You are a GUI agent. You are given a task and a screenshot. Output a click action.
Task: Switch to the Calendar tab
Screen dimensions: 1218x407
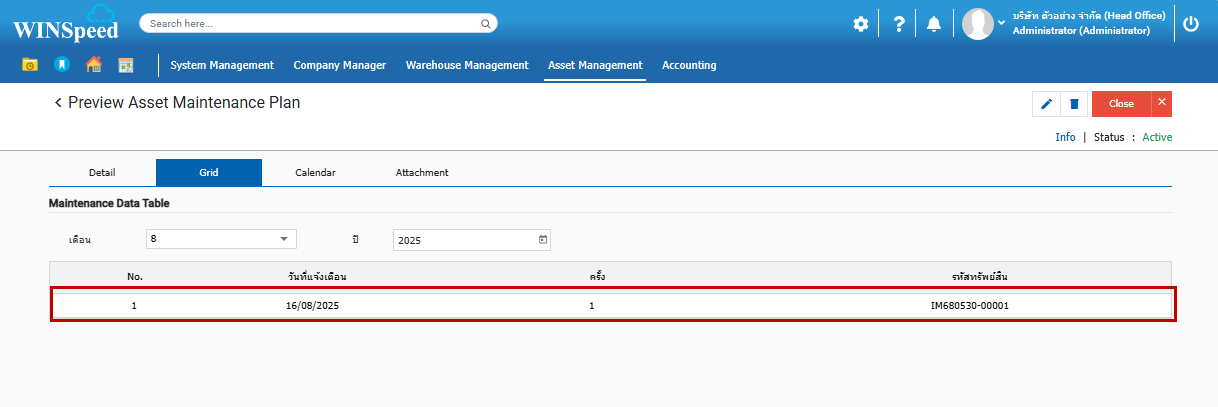click(x=315, y=172)
